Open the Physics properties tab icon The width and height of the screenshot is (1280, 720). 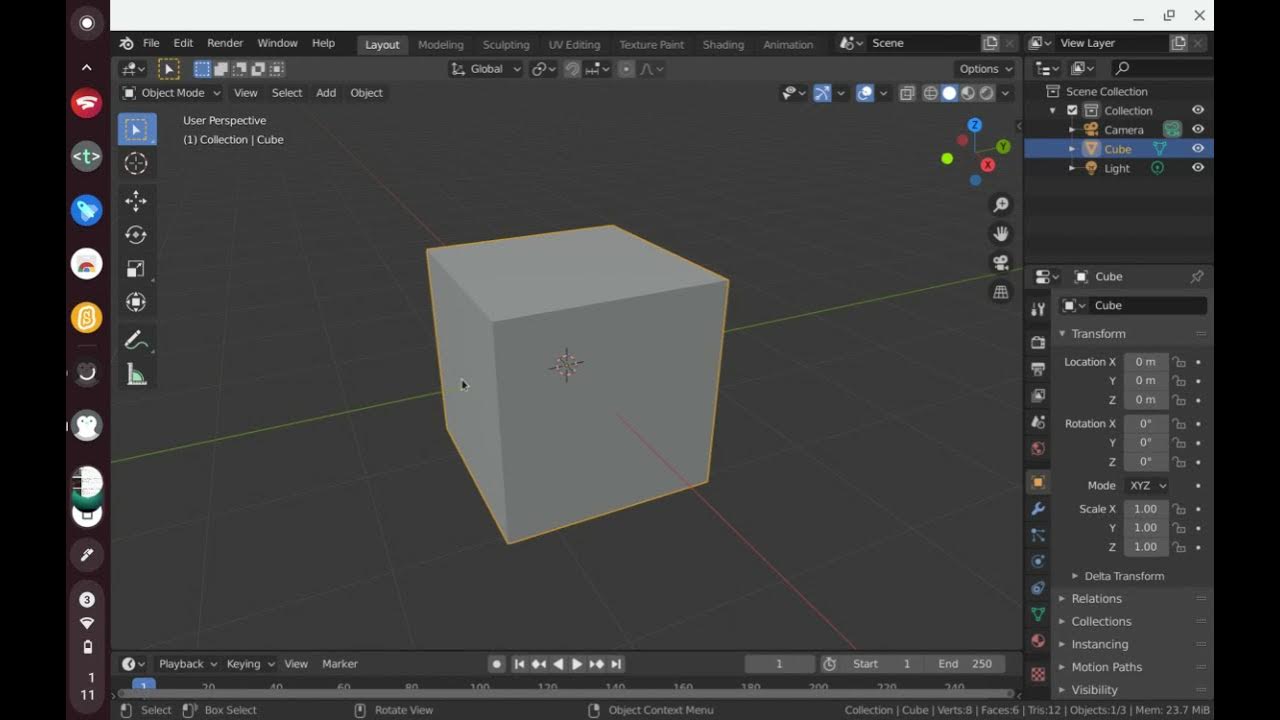point(1038,561)
